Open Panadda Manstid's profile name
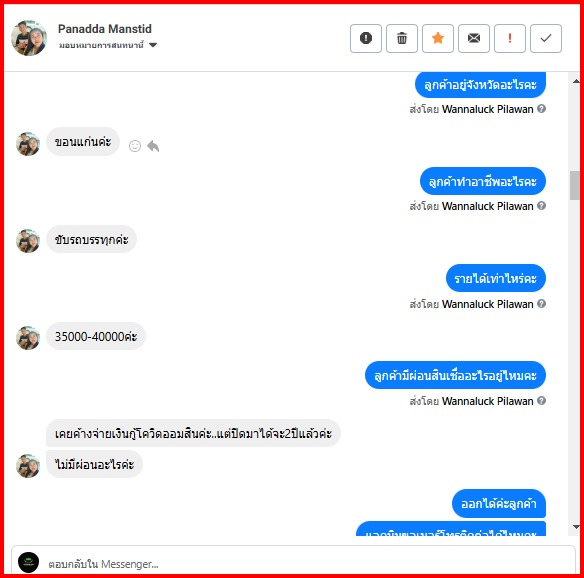 [105, 29]
